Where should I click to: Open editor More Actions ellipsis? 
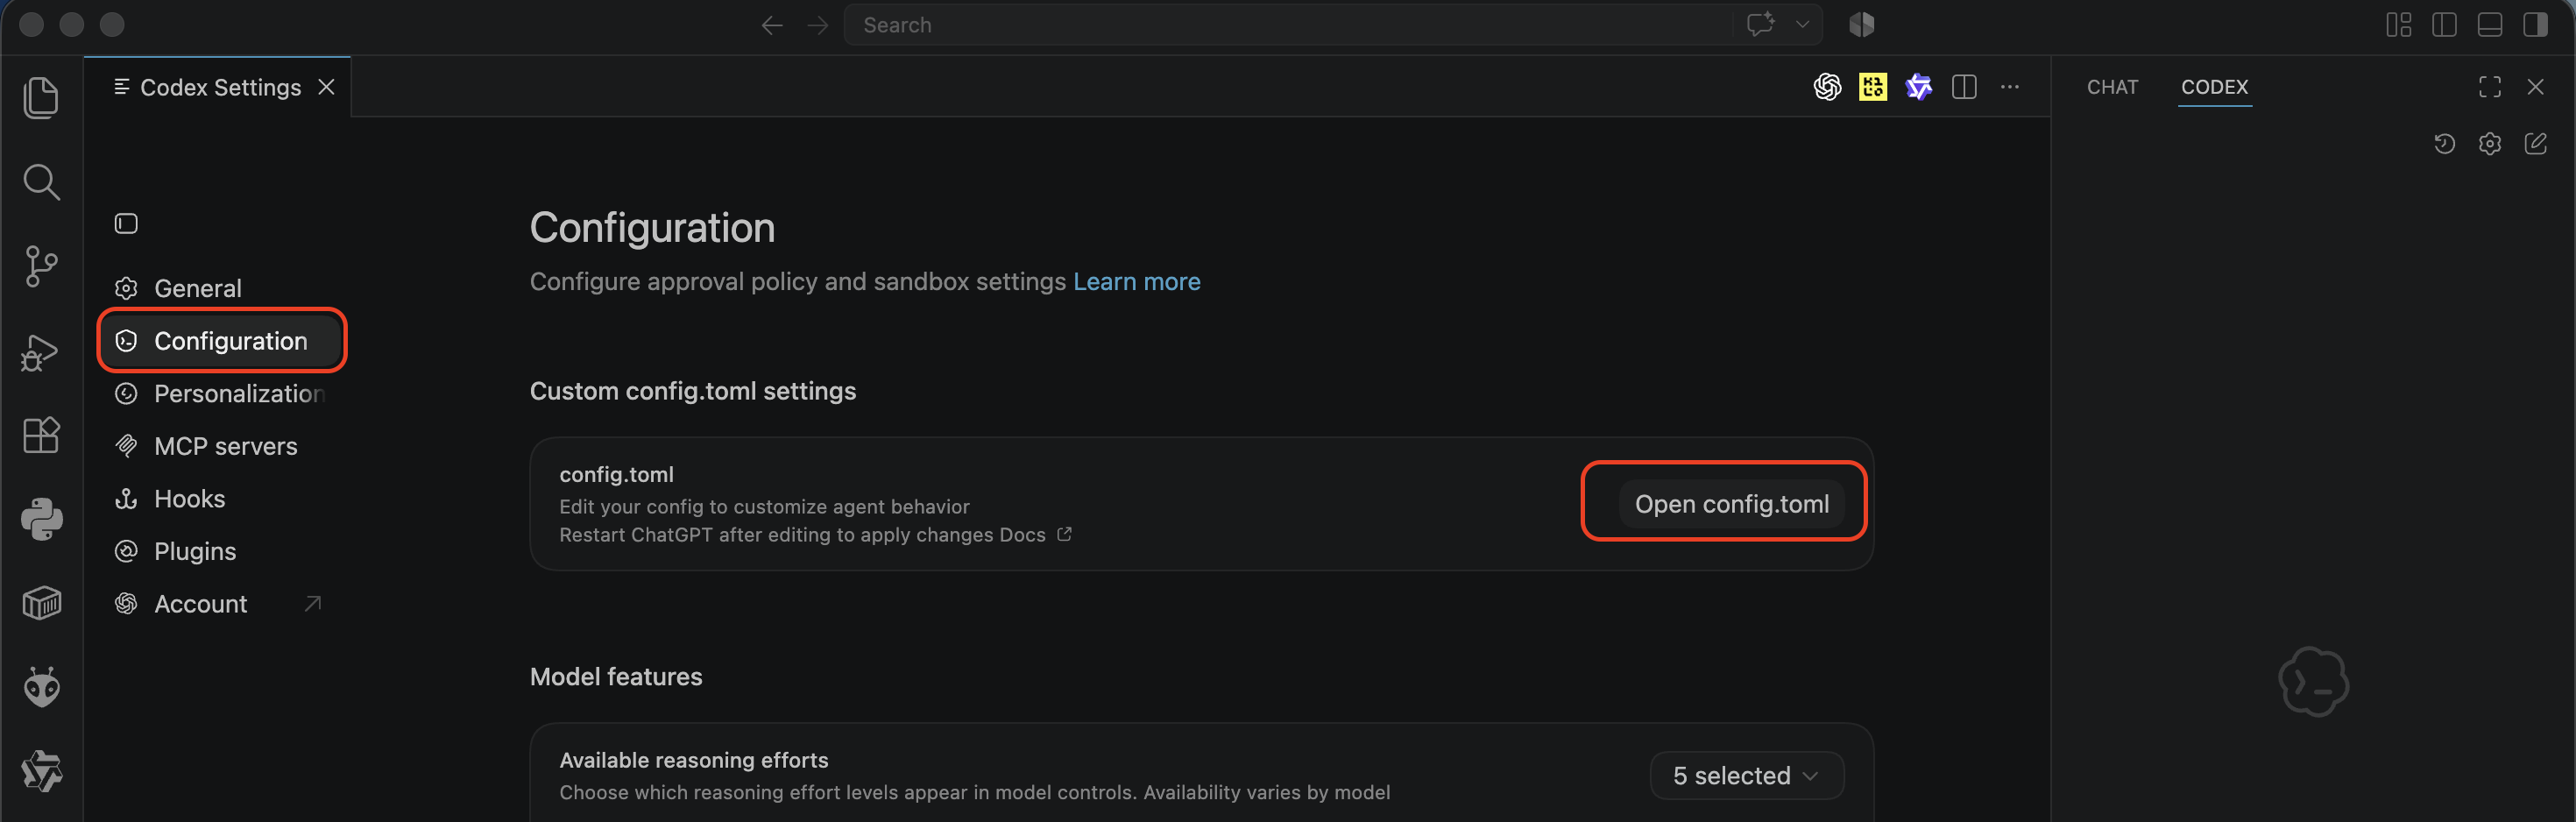coord(2010,87)
